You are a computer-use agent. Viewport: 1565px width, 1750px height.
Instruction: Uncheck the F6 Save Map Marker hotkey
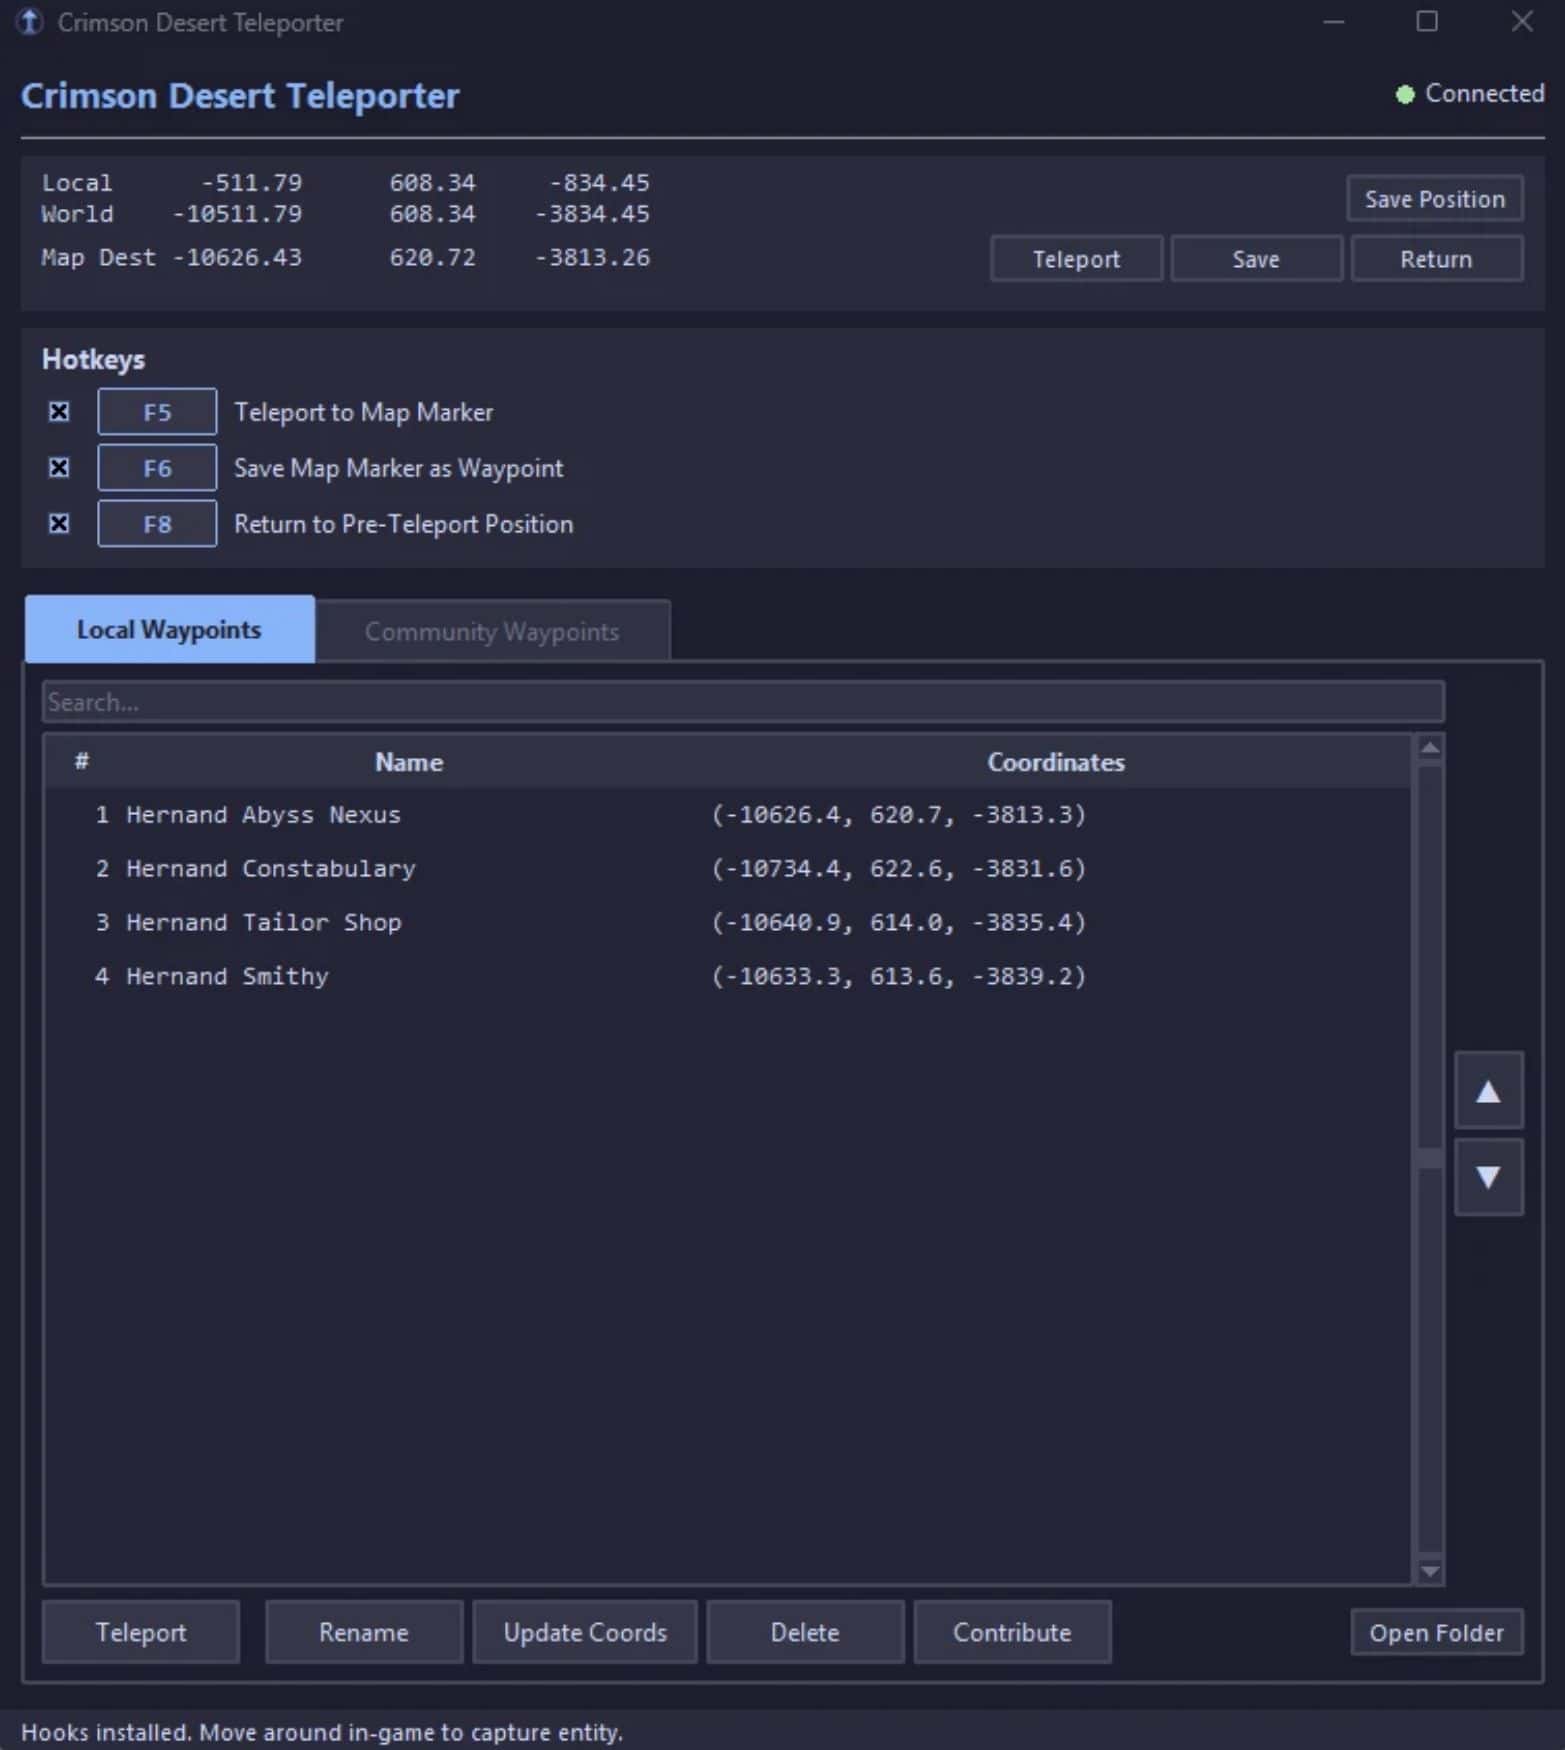coord(59,468)
